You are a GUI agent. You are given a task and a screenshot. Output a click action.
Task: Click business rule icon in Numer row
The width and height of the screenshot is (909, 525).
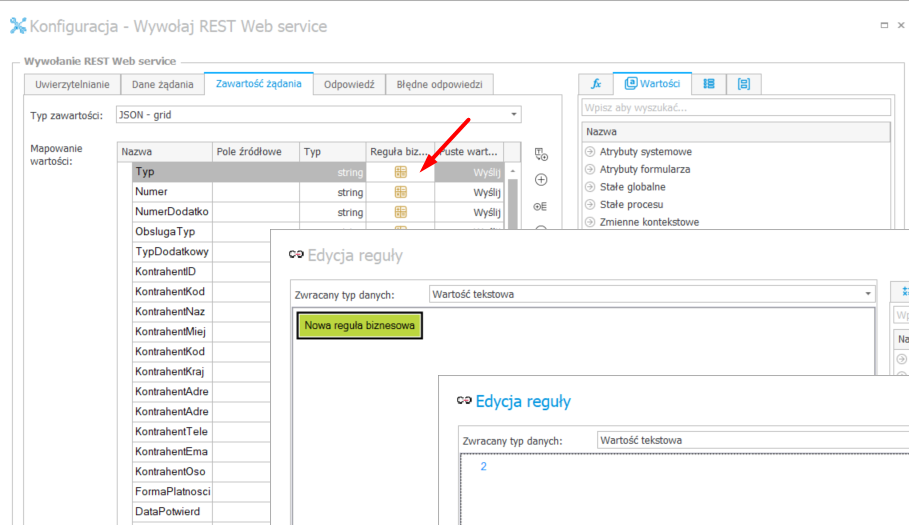click(400, 192)
